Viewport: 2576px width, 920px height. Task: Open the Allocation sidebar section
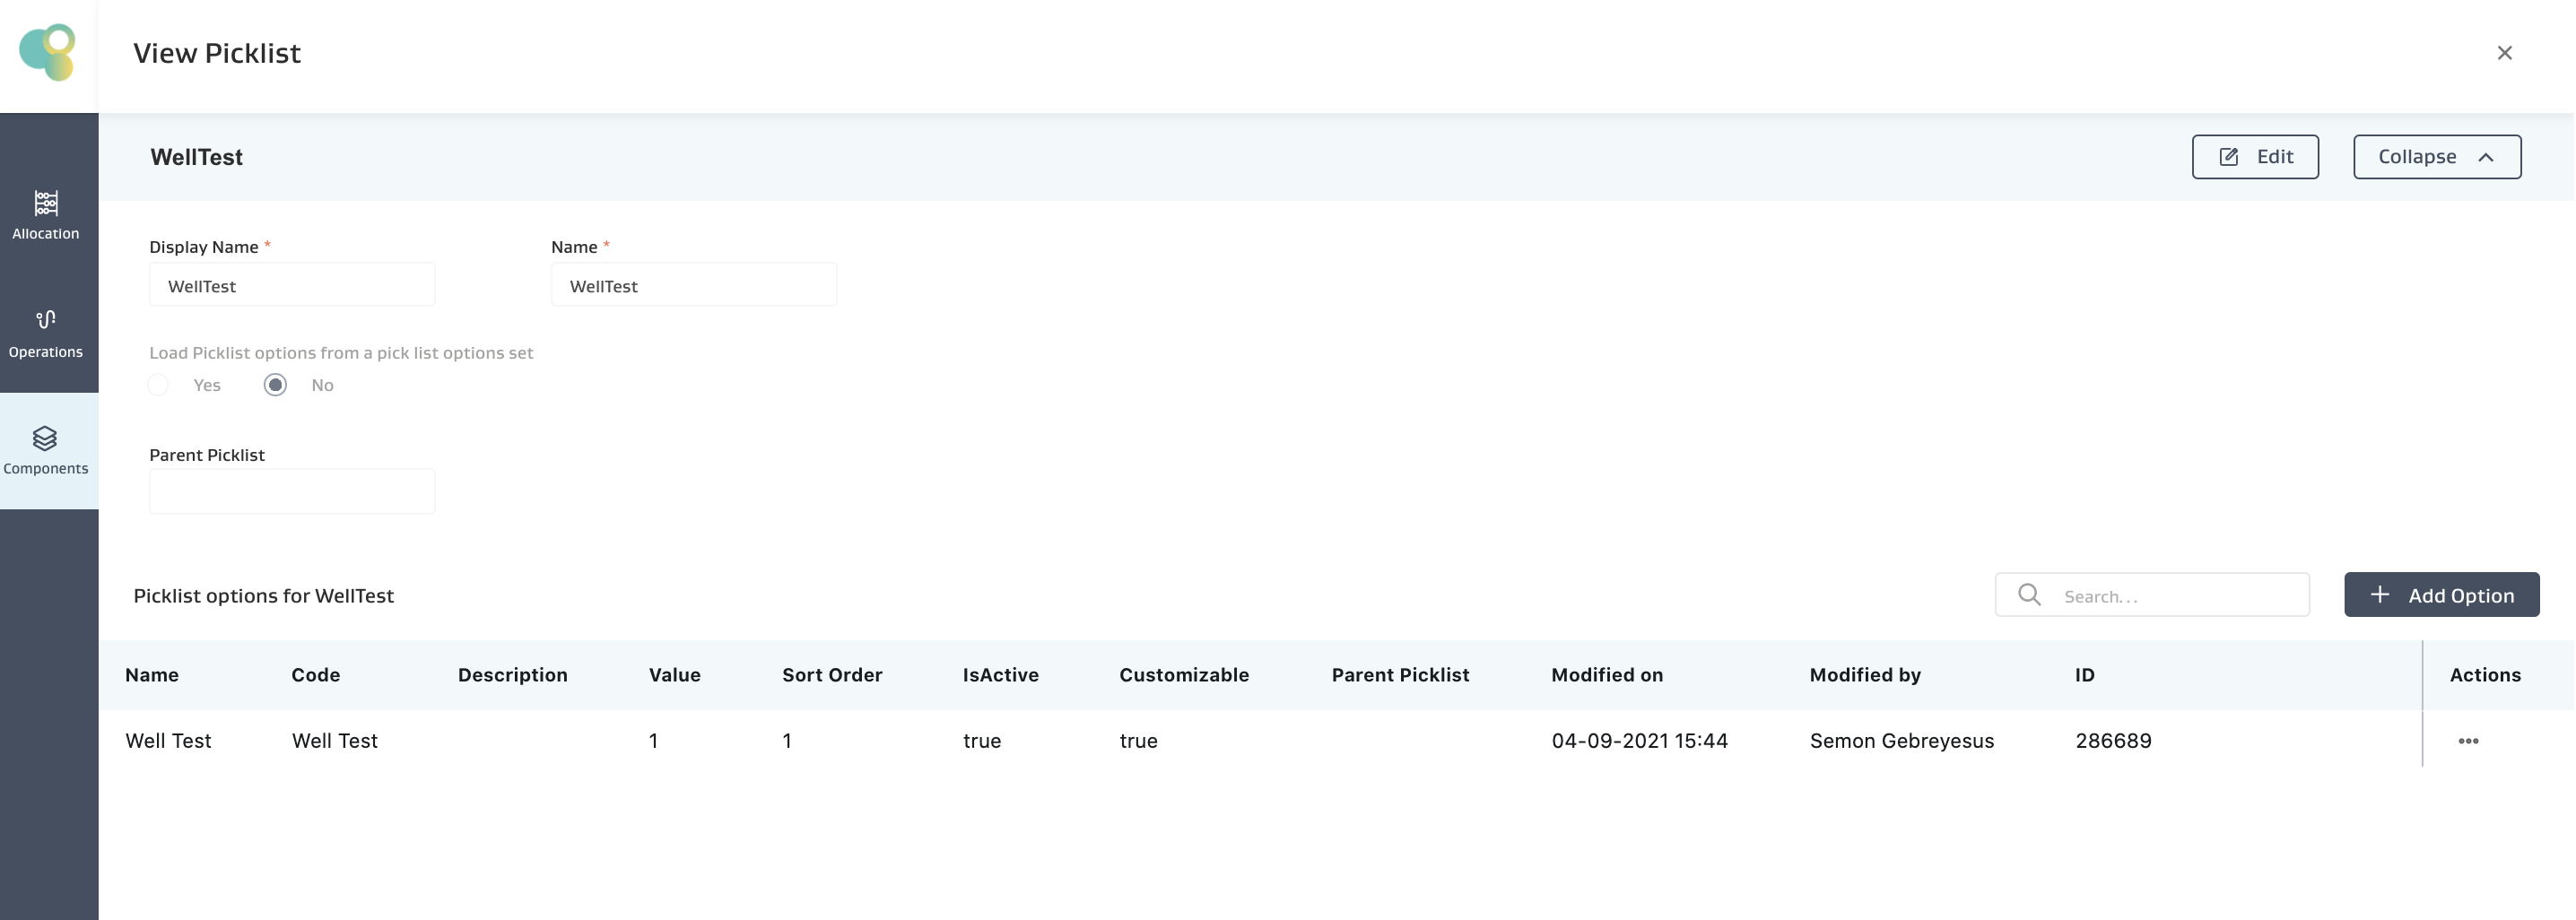click(x=46, y=215)
